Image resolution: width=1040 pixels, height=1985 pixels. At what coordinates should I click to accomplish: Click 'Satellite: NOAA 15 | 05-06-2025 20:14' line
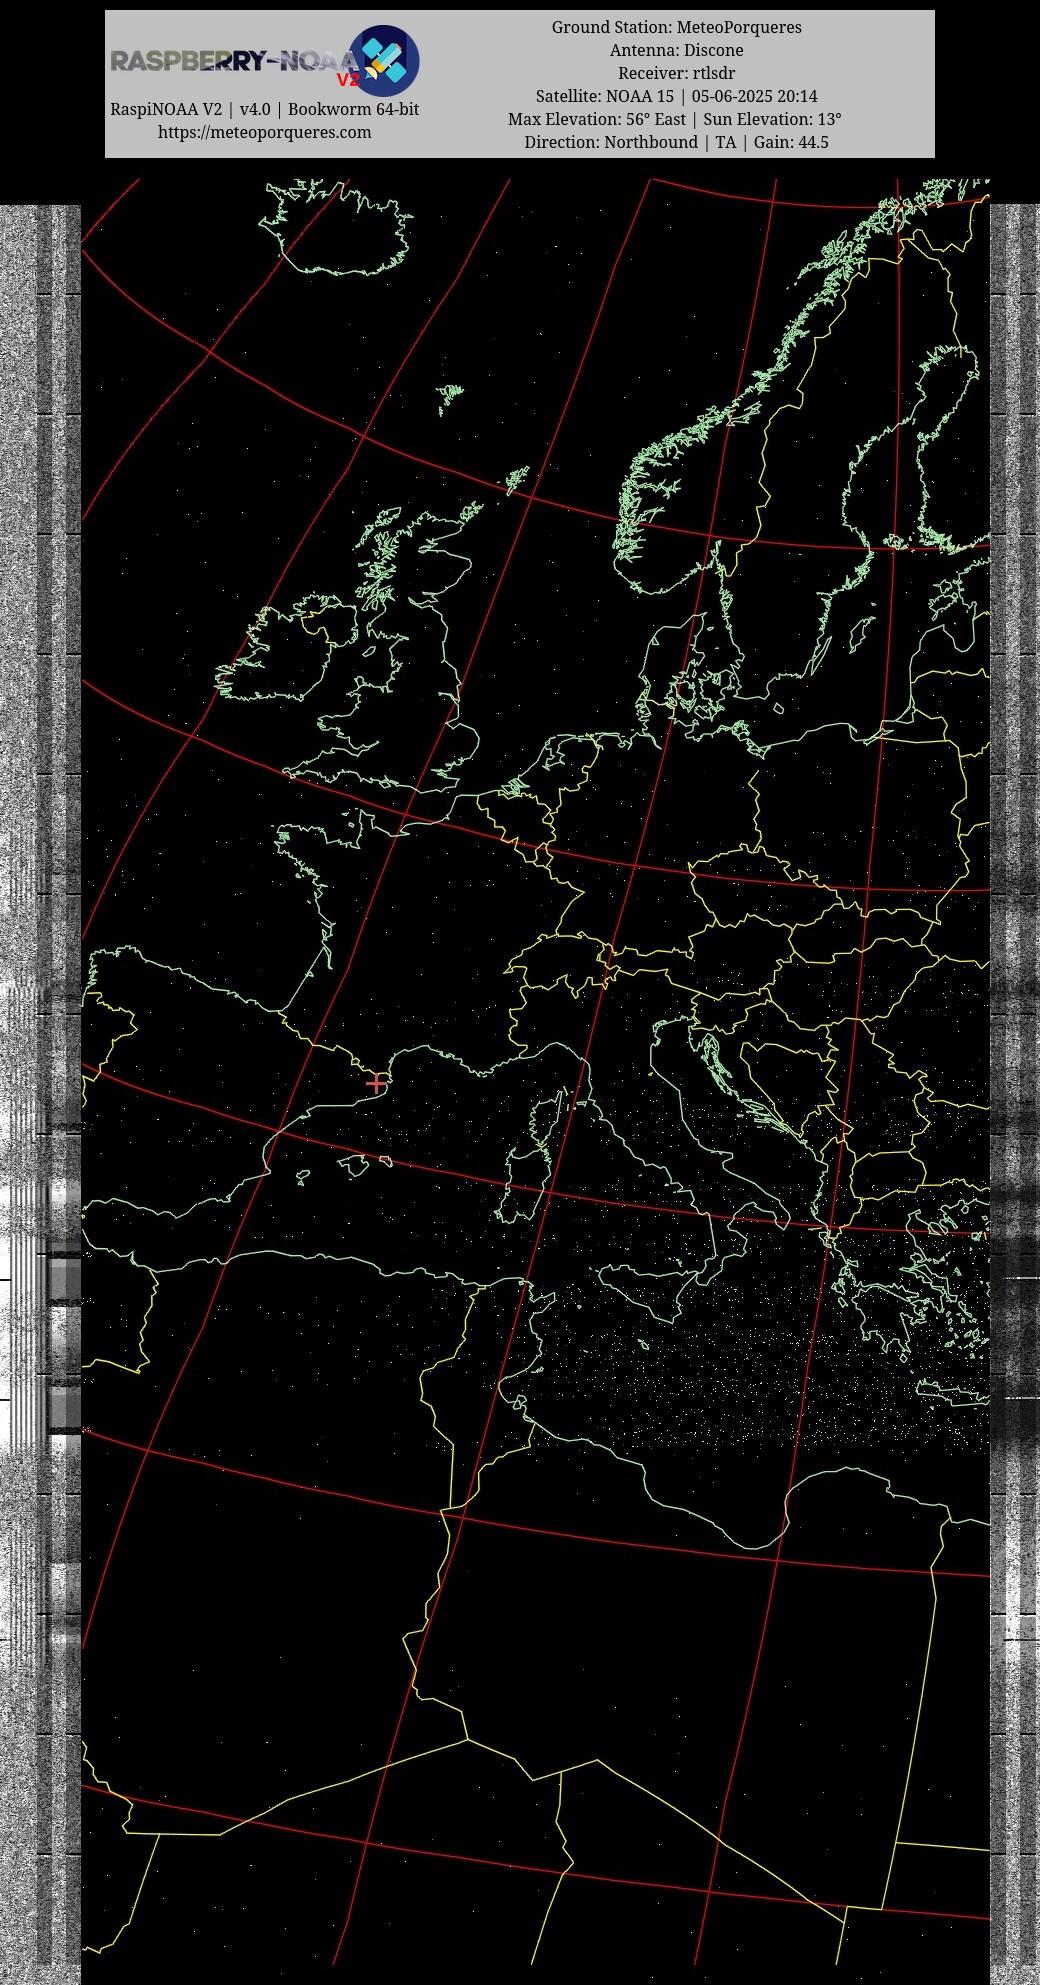pos(676,96)
